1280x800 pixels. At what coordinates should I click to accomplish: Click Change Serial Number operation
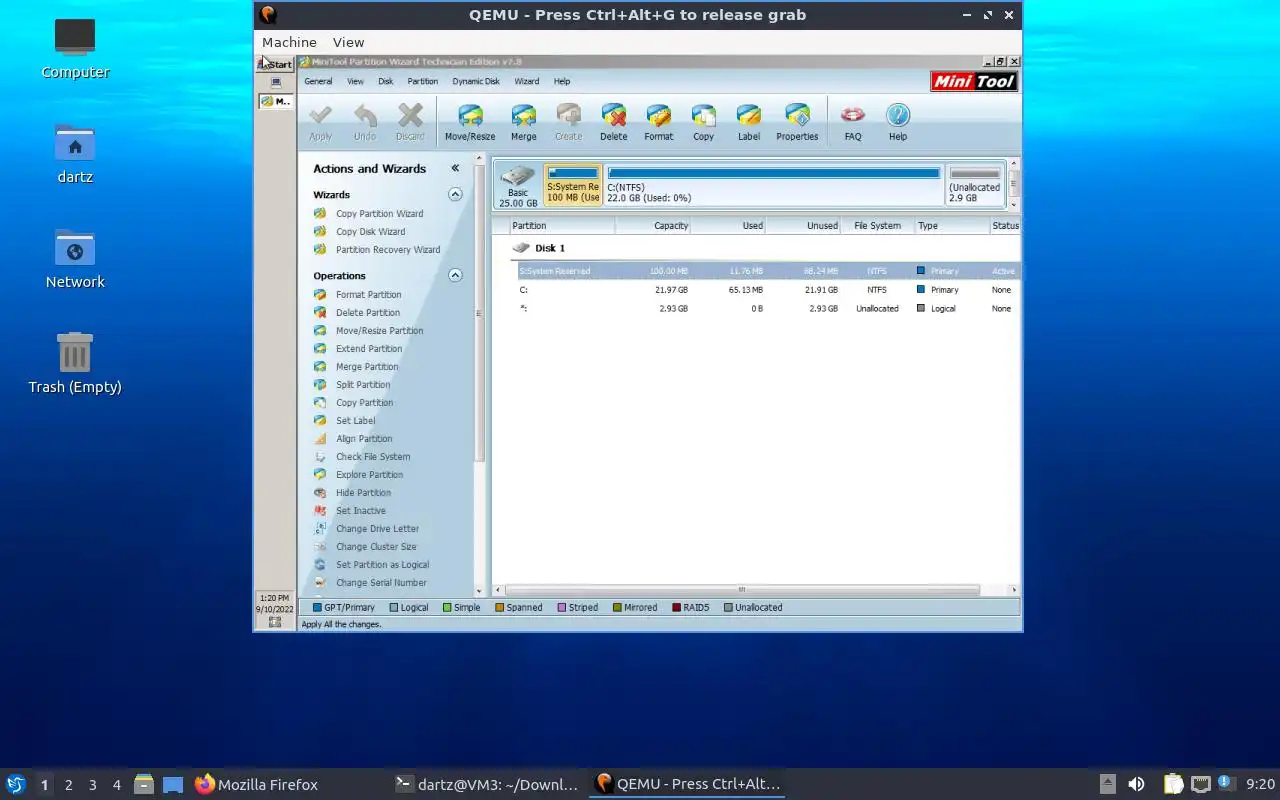pos(381,583)
